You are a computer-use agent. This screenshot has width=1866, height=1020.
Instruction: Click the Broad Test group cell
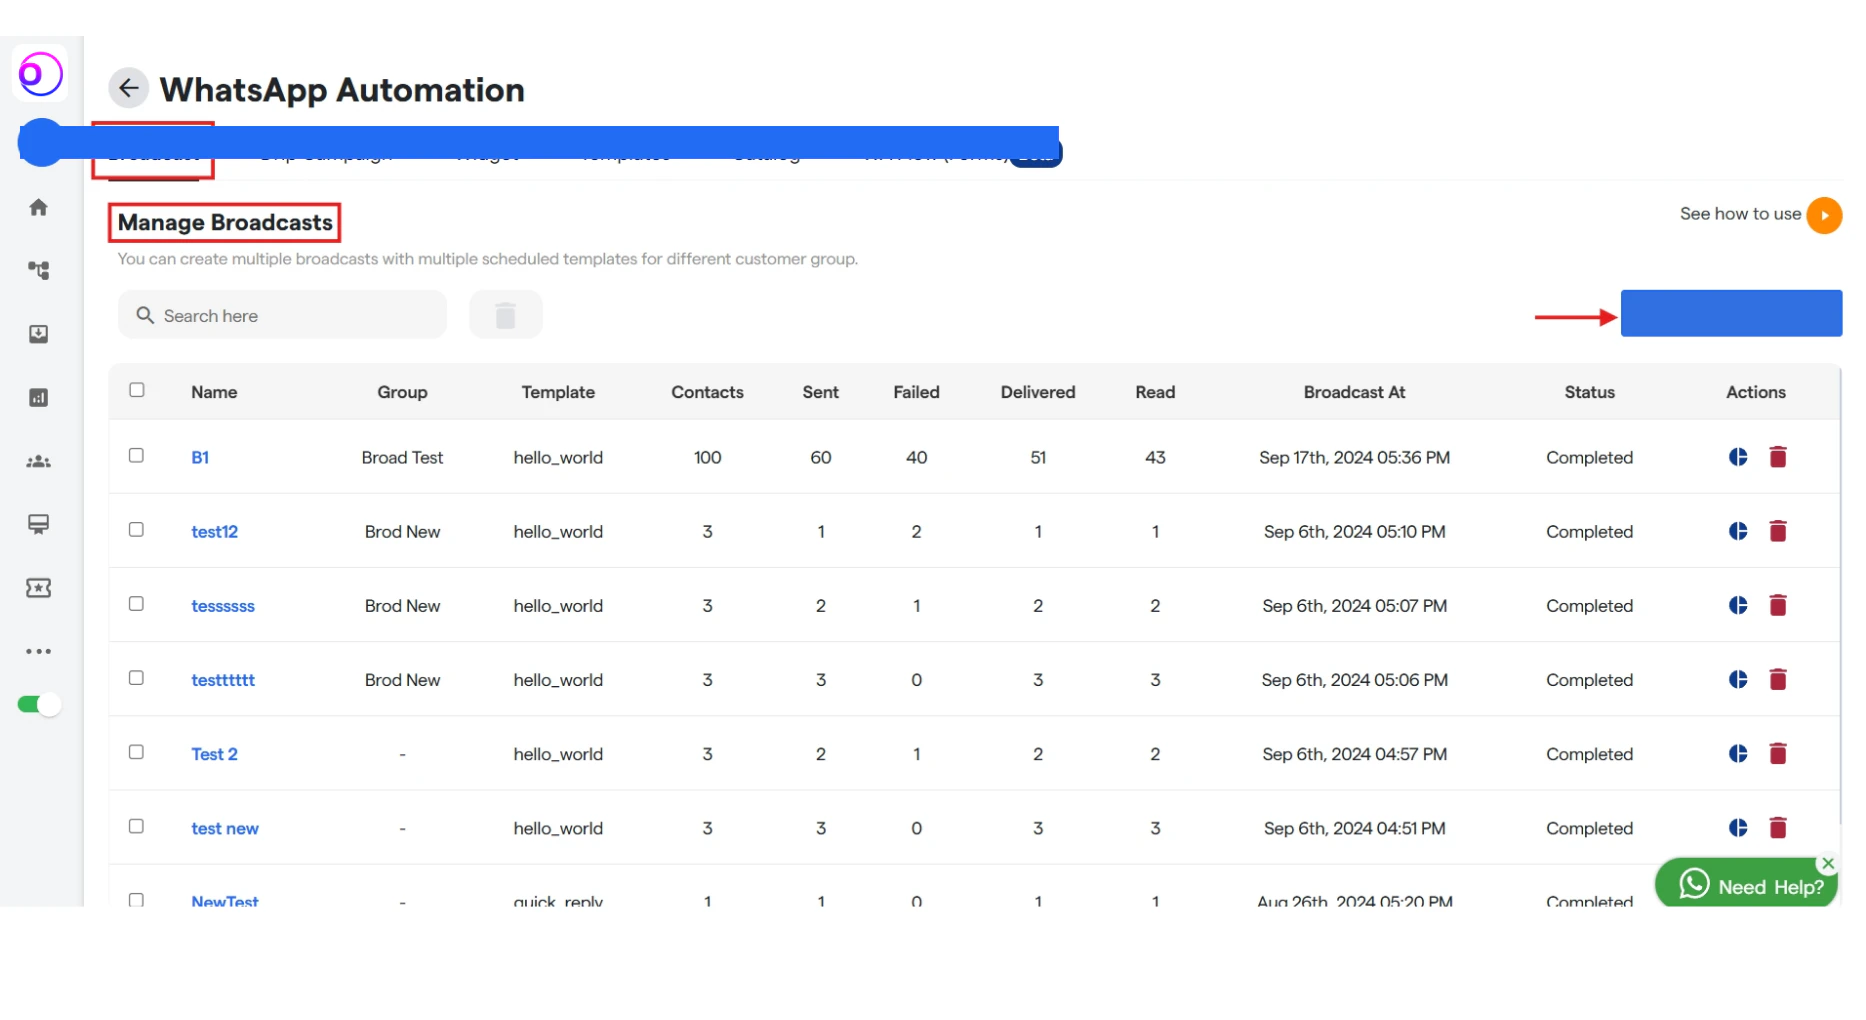click(x=402, y=457)
